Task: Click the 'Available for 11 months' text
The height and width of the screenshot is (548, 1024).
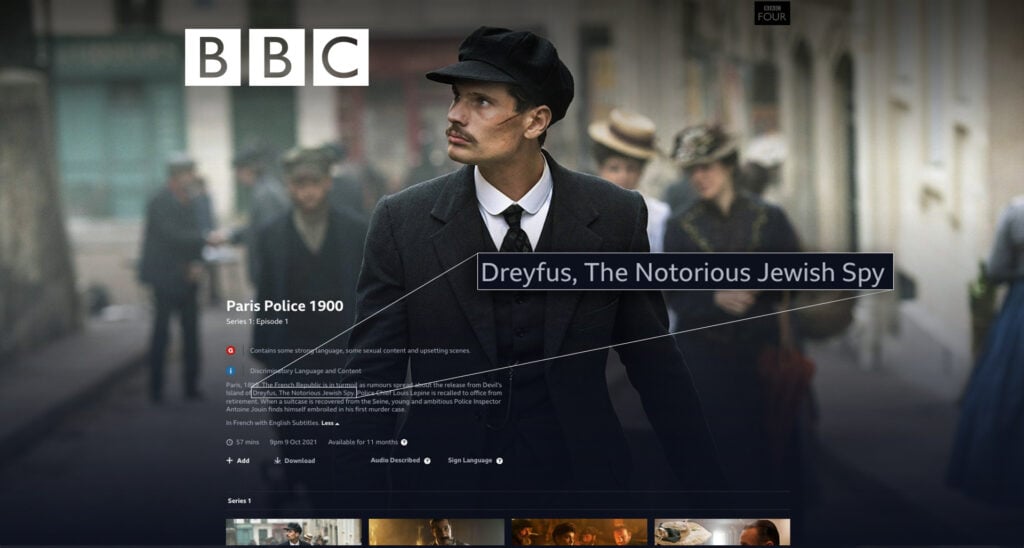Action: pyautogui.click(x=362, y=442)
